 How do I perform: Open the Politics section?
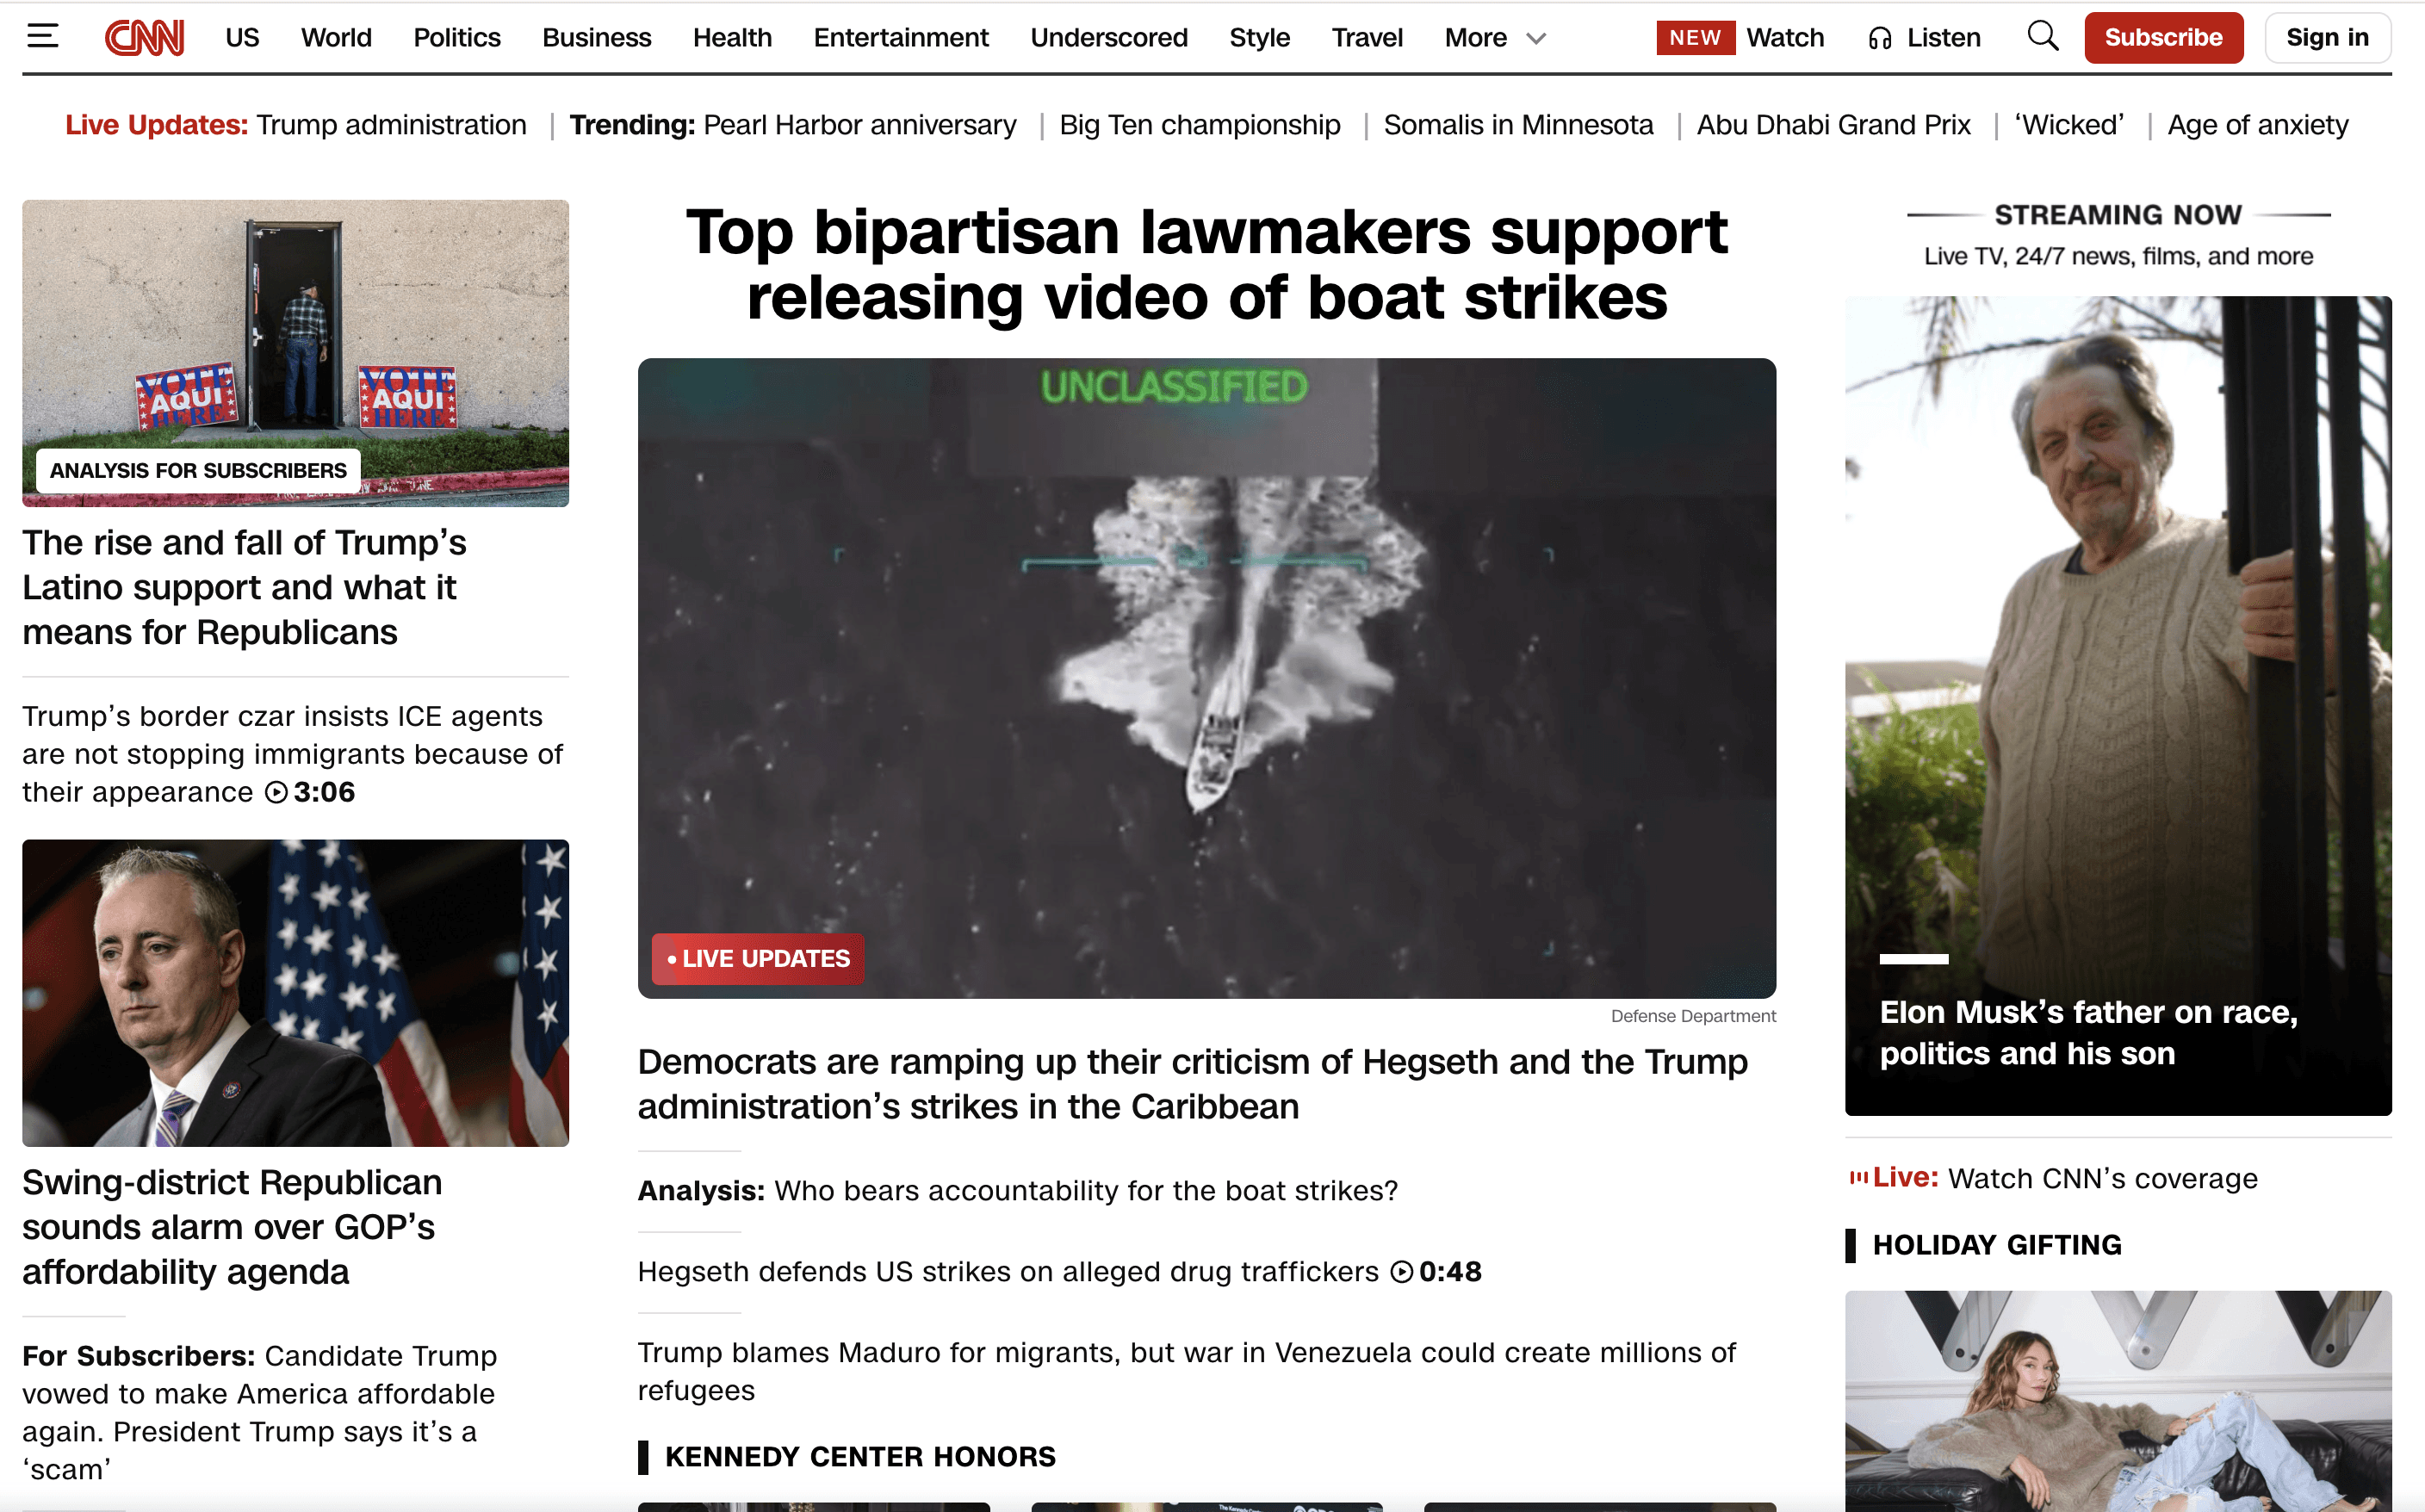coord(457,38)
